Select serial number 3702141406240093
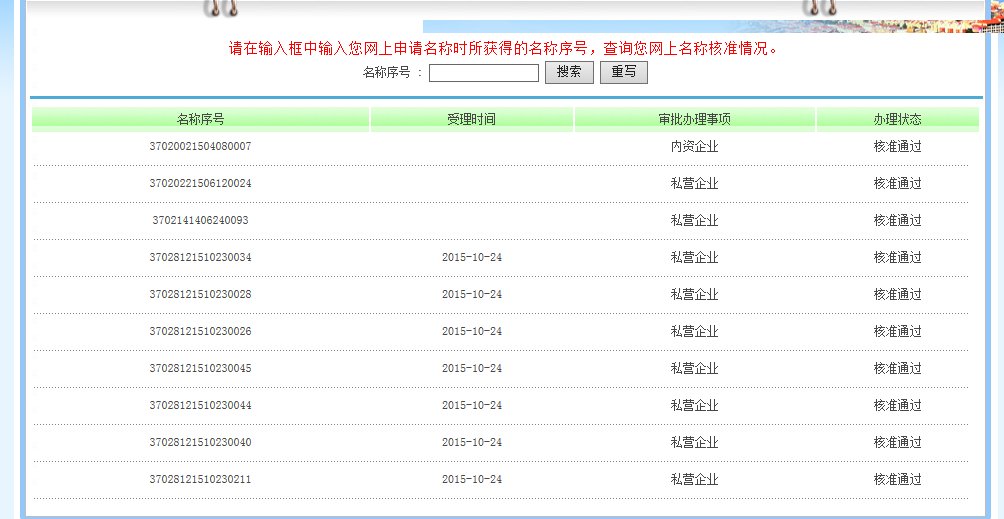Viewport: 1004px width, 519px height. coord(200,220)
